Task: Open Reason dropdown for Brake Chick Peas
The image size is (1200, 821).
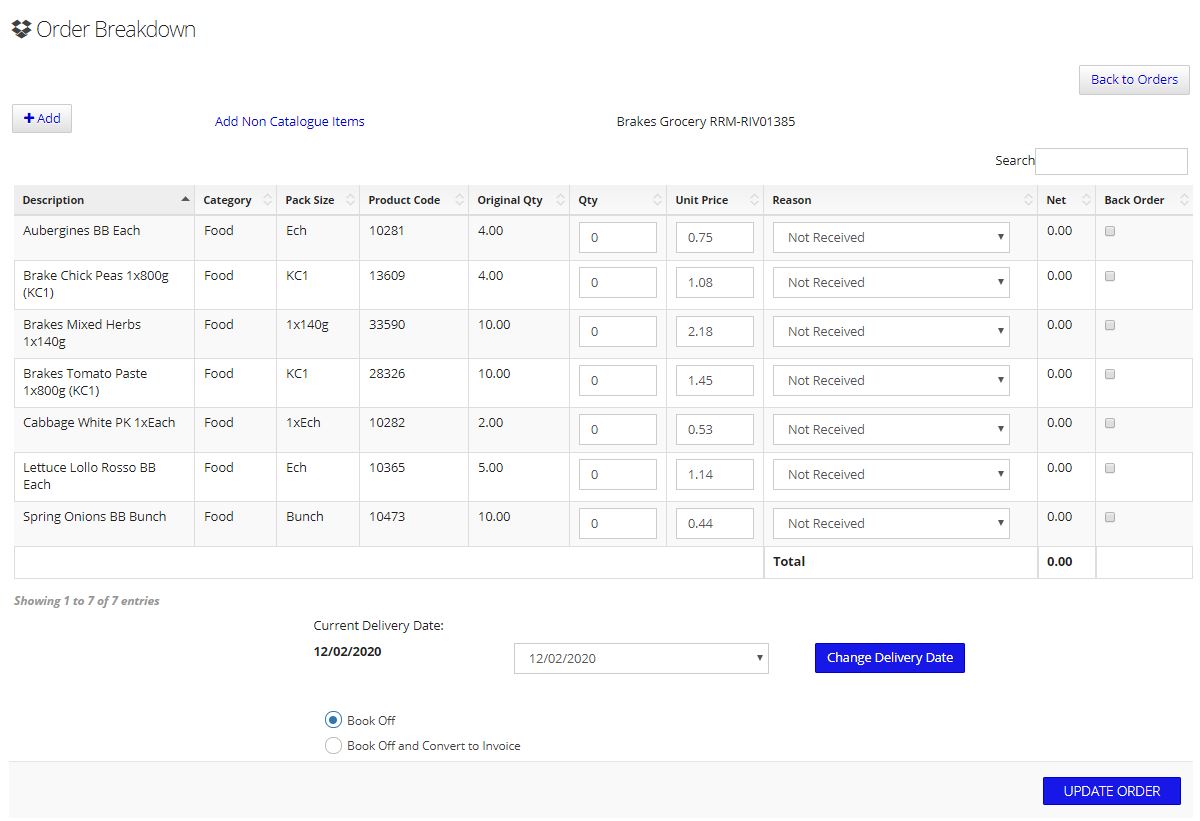Action: tap(891, 283)
